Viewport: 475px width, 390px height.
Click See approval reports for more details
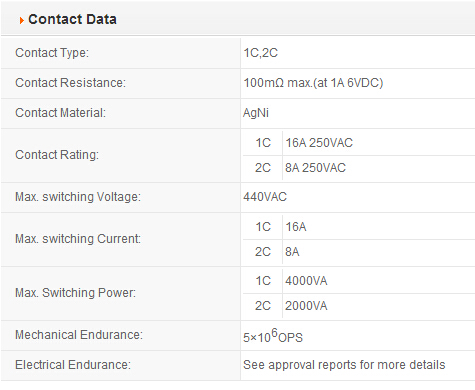(x=344, y=365)
